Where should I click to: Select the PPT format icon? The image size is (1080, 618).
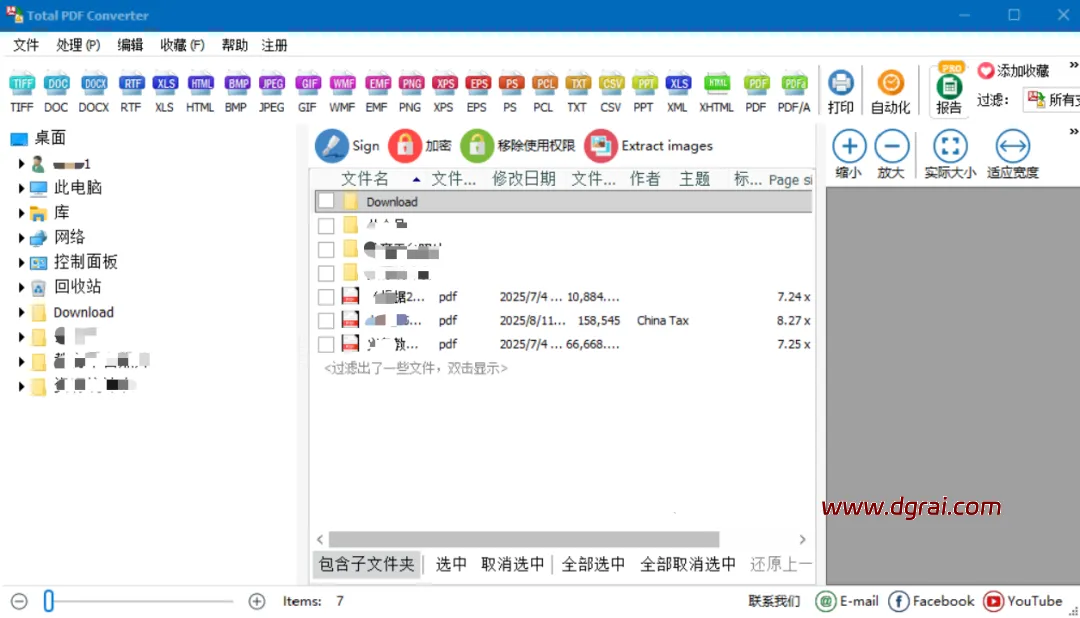click(x=644, y=92)
